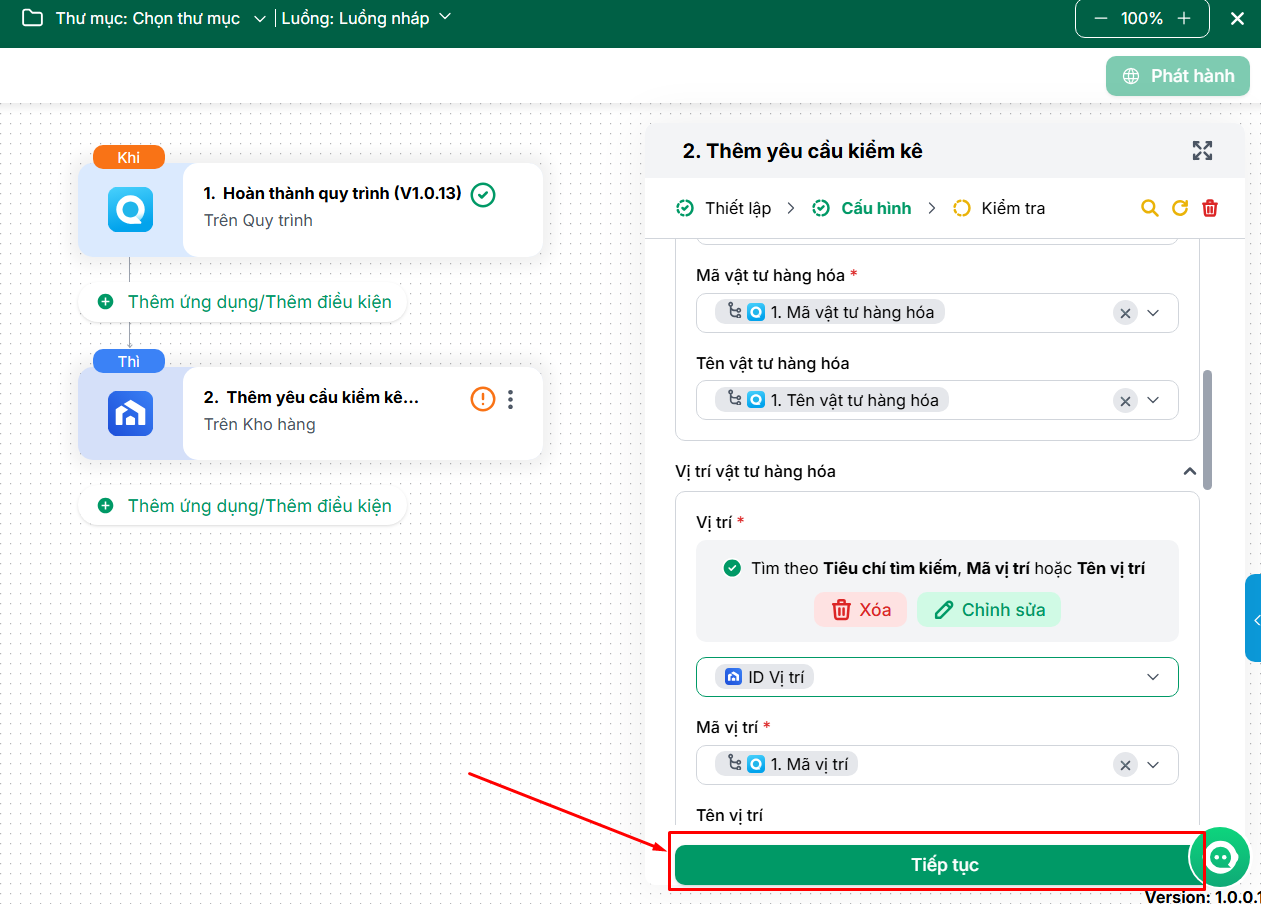Switch to the Cấu hình step tab
Viewport: 1261px width, 904px height.
[861, 208]
